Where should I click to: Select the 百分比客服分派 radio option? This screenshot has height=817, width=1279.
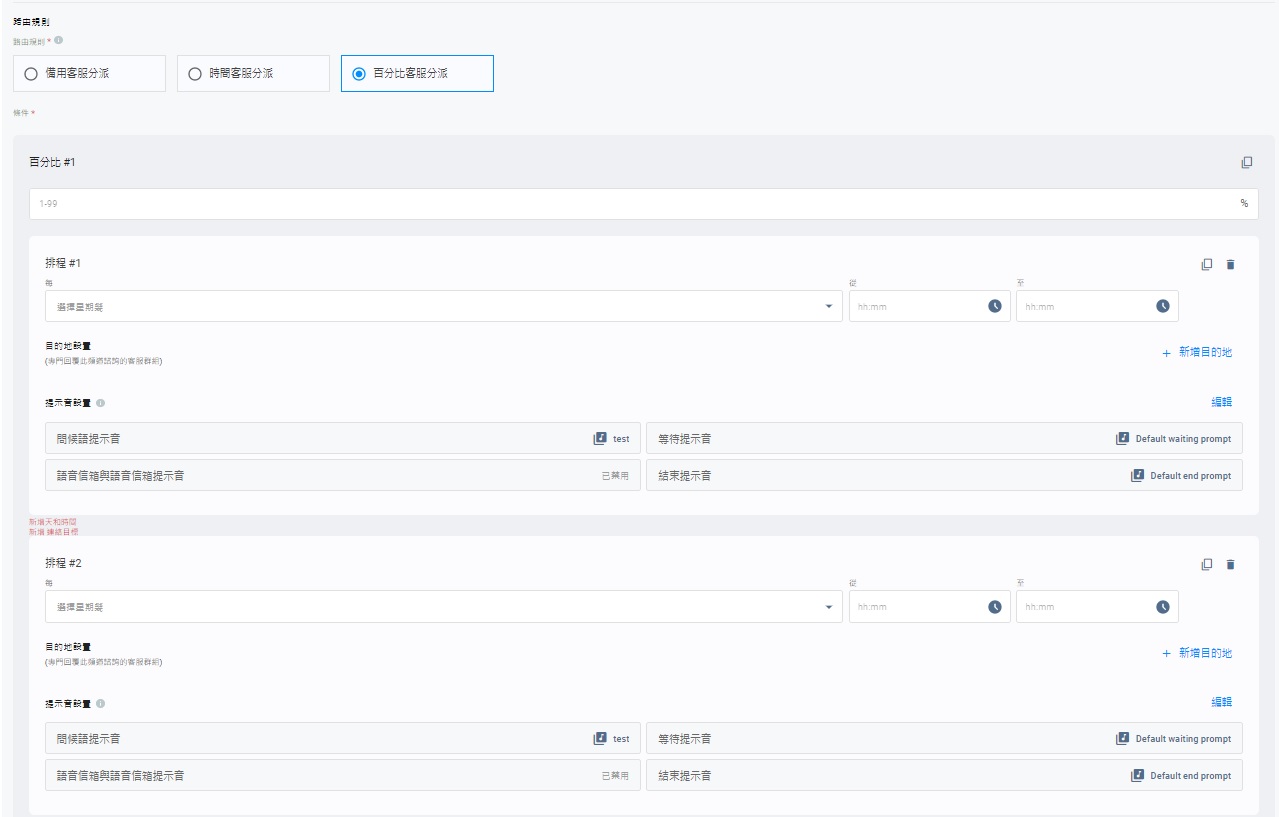point(417,74)
